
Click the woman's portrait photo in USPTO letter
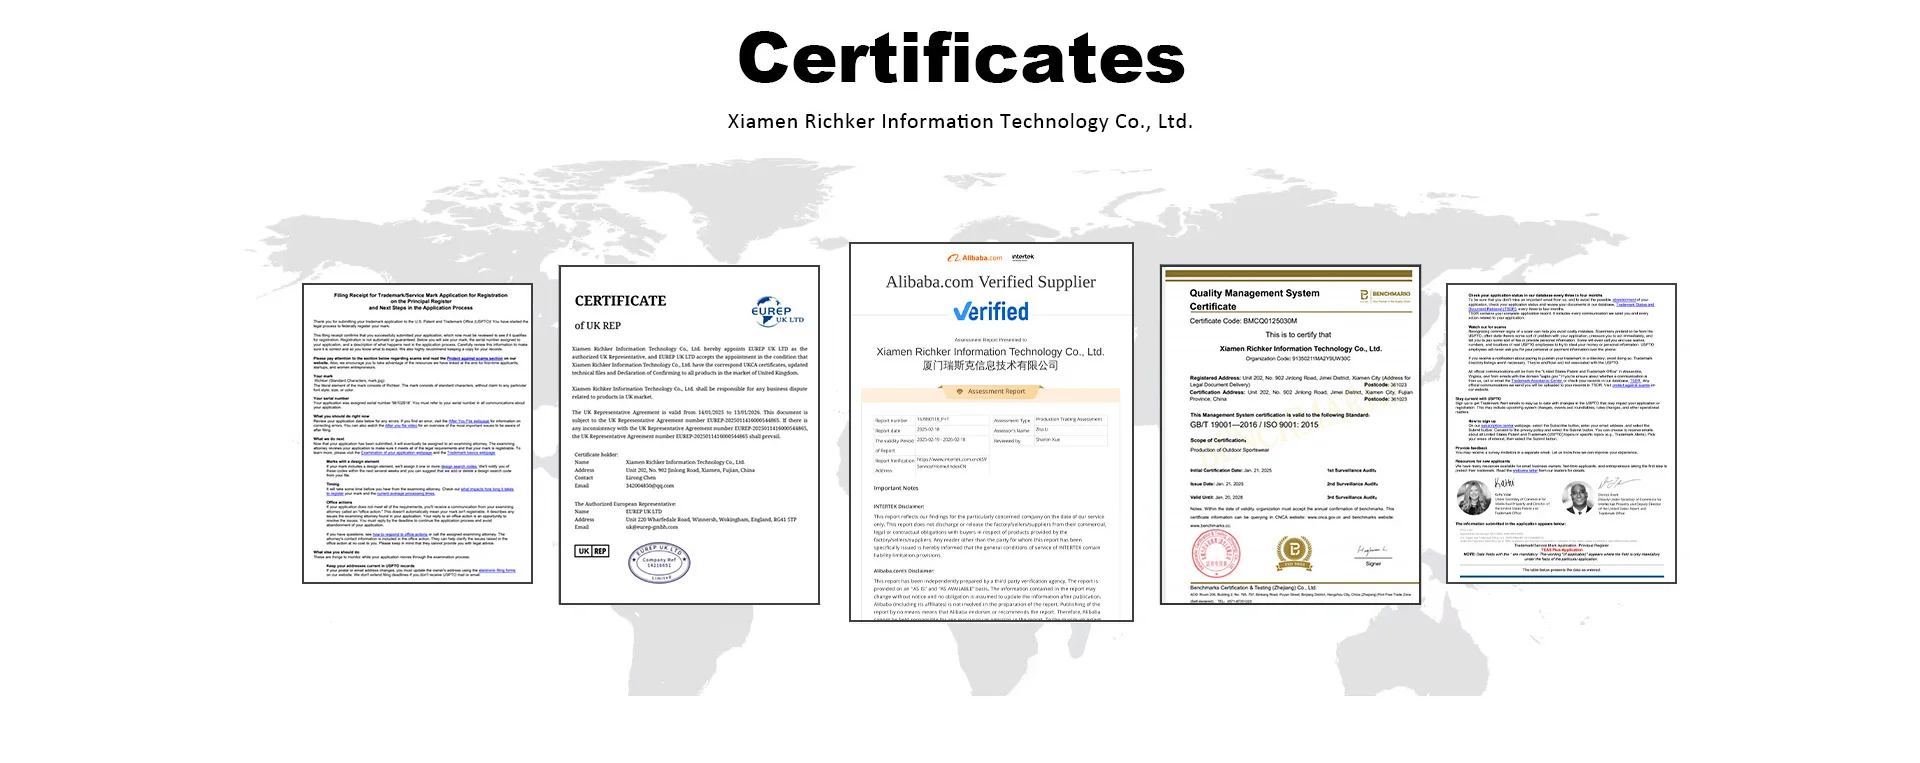(x=1473, y=497)
